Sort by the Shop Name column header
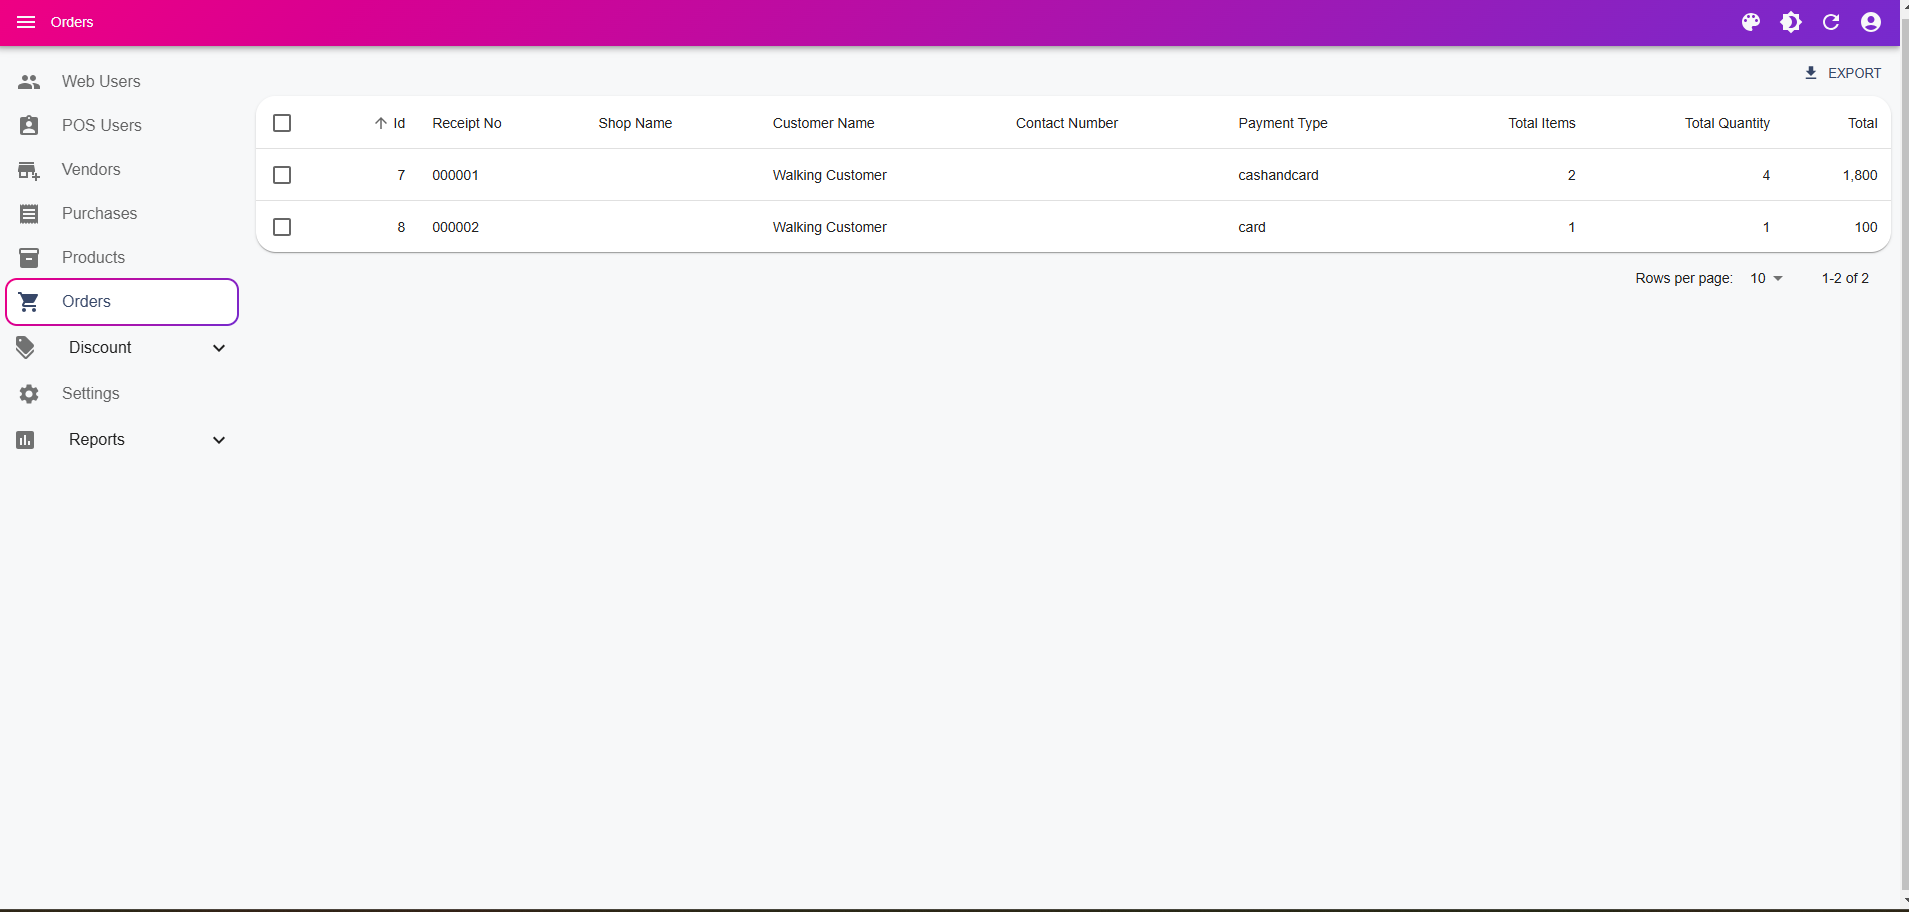The width and height of the screenshot is (1909, 912). (635, 123)
